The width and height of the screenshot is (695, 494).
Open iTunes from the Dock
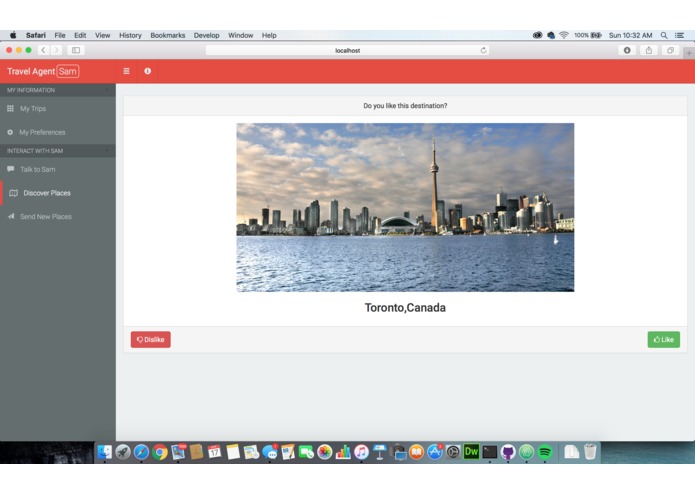(361, 452)
